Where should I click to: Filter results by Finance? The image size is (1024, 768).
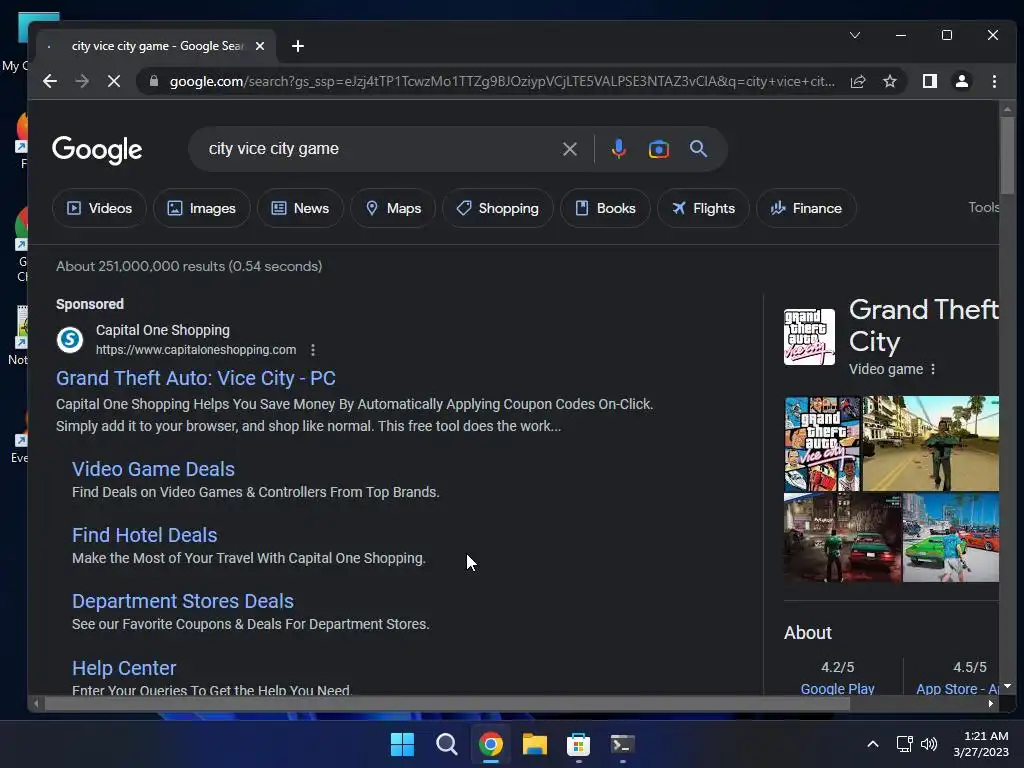806,208
